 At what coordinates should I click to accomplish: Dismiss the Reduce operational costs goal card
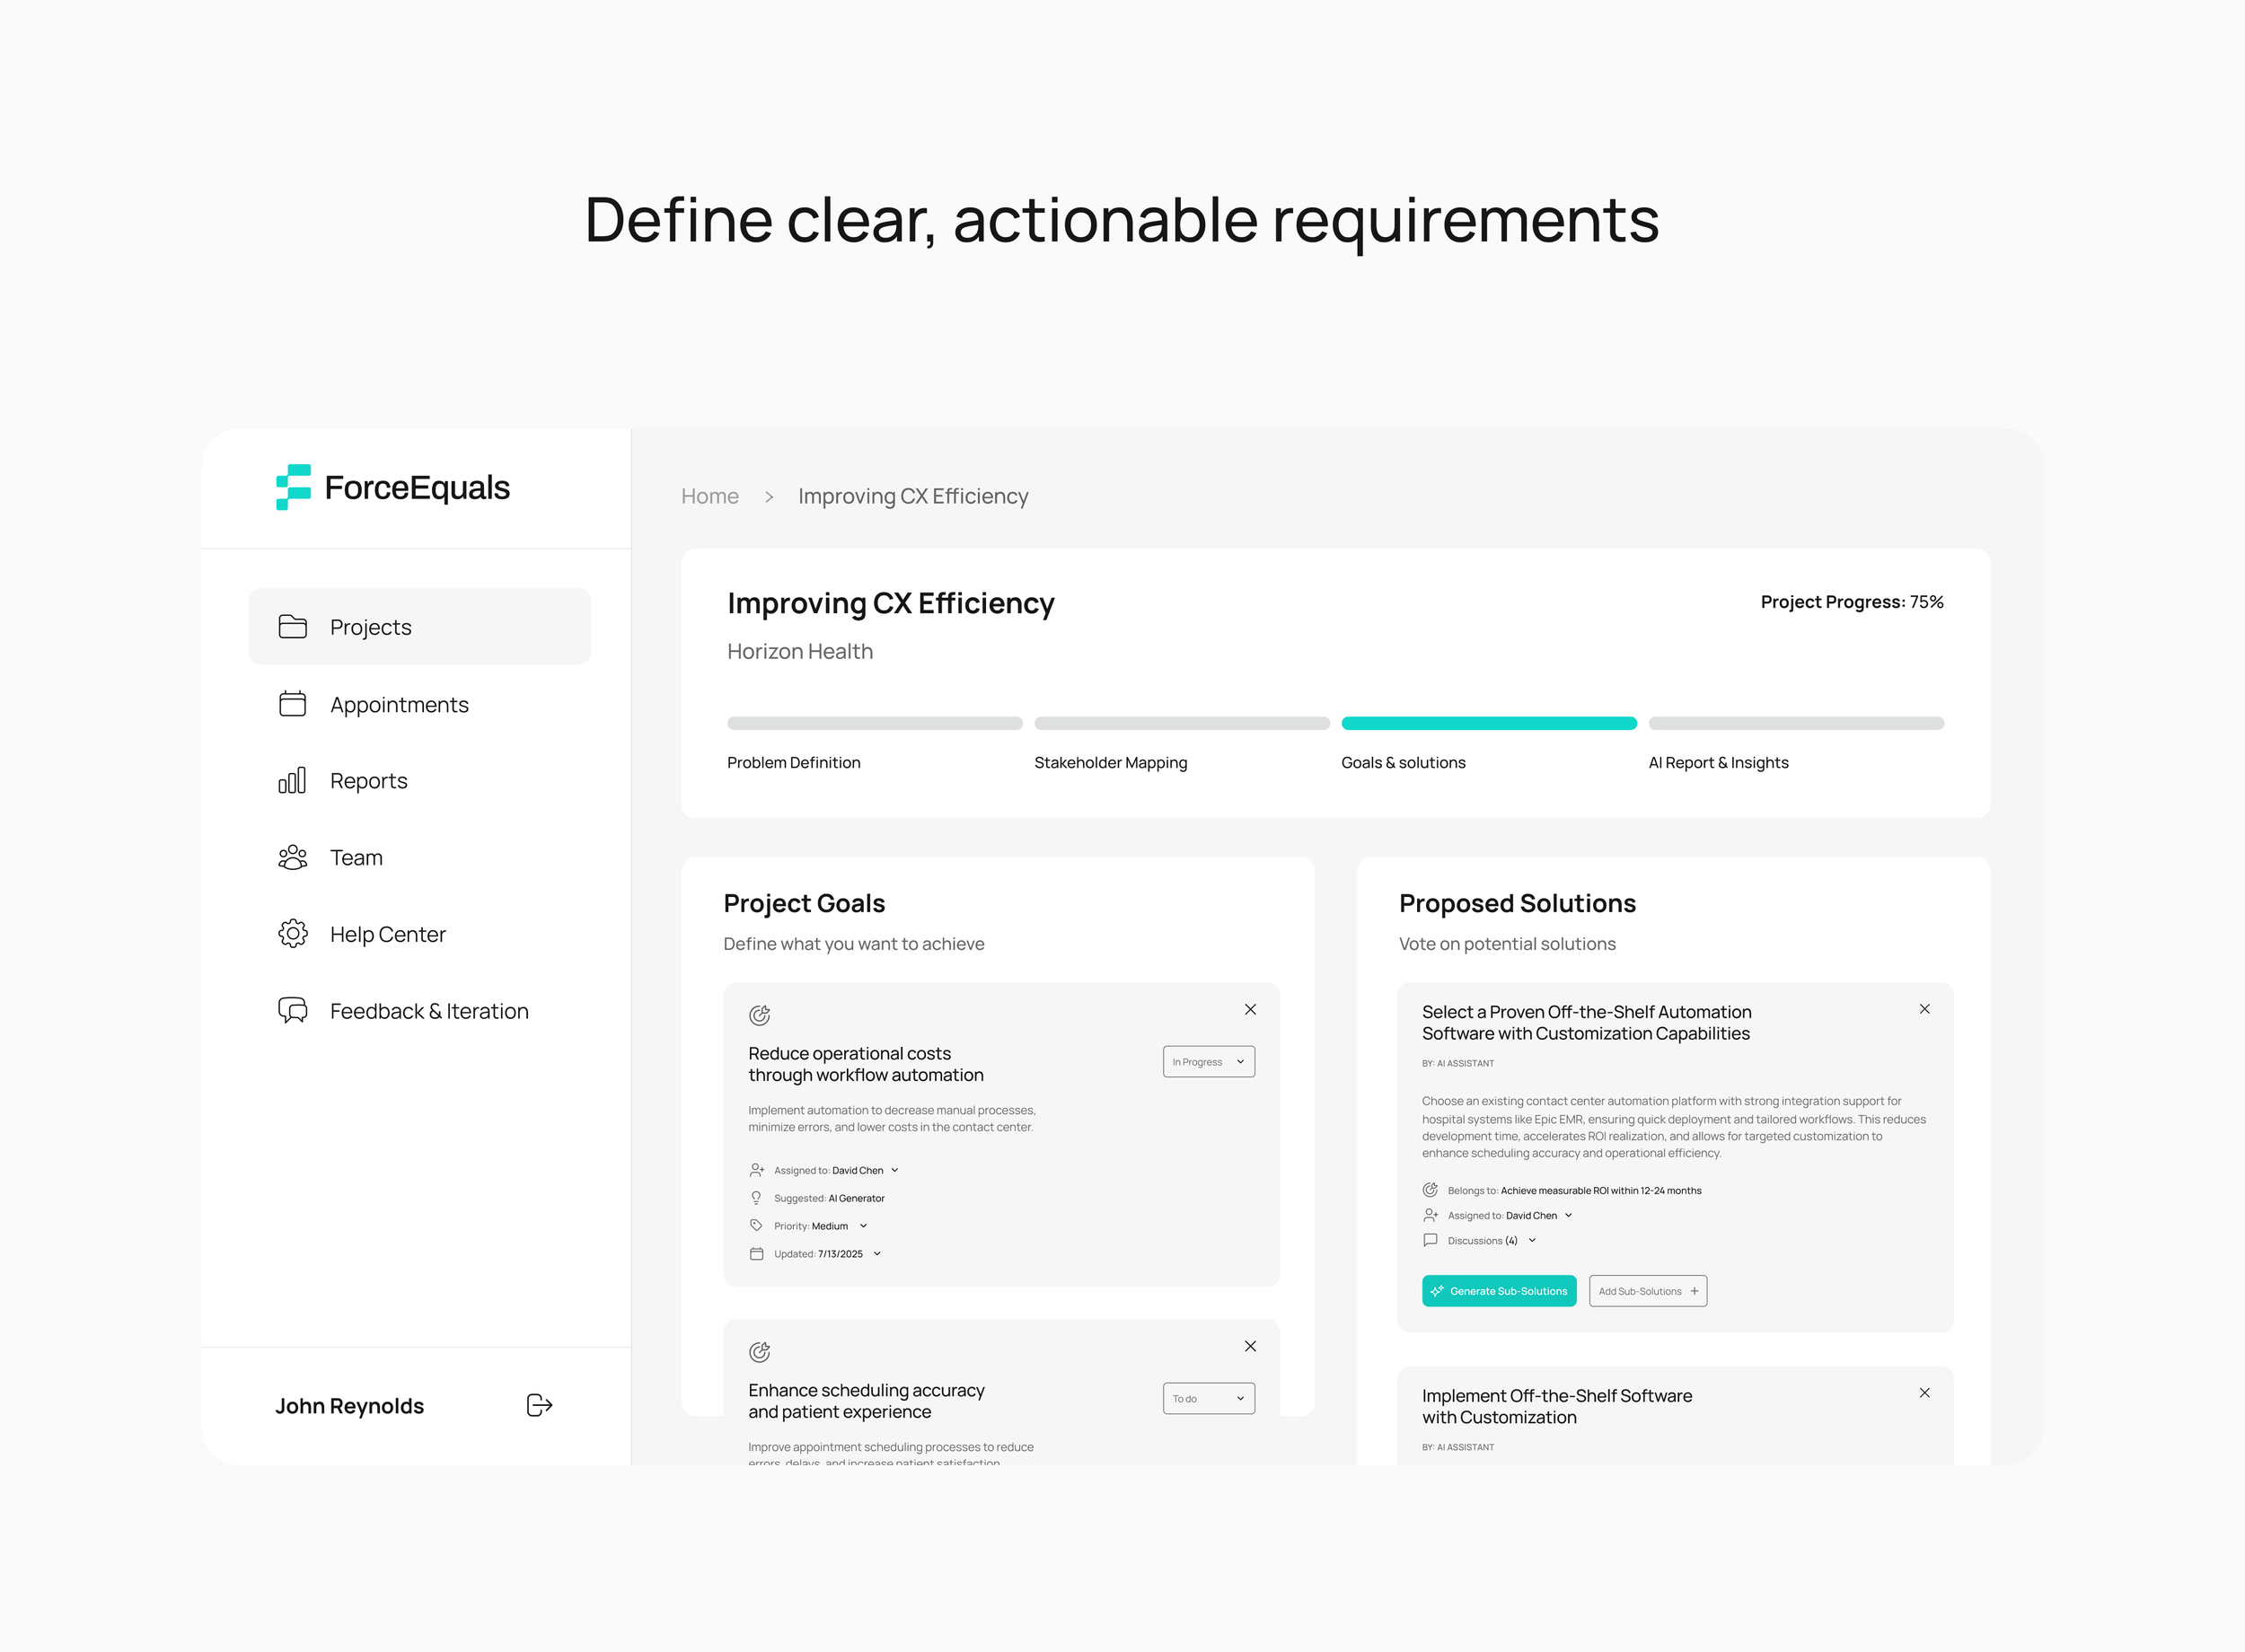coord(1250,1009)
